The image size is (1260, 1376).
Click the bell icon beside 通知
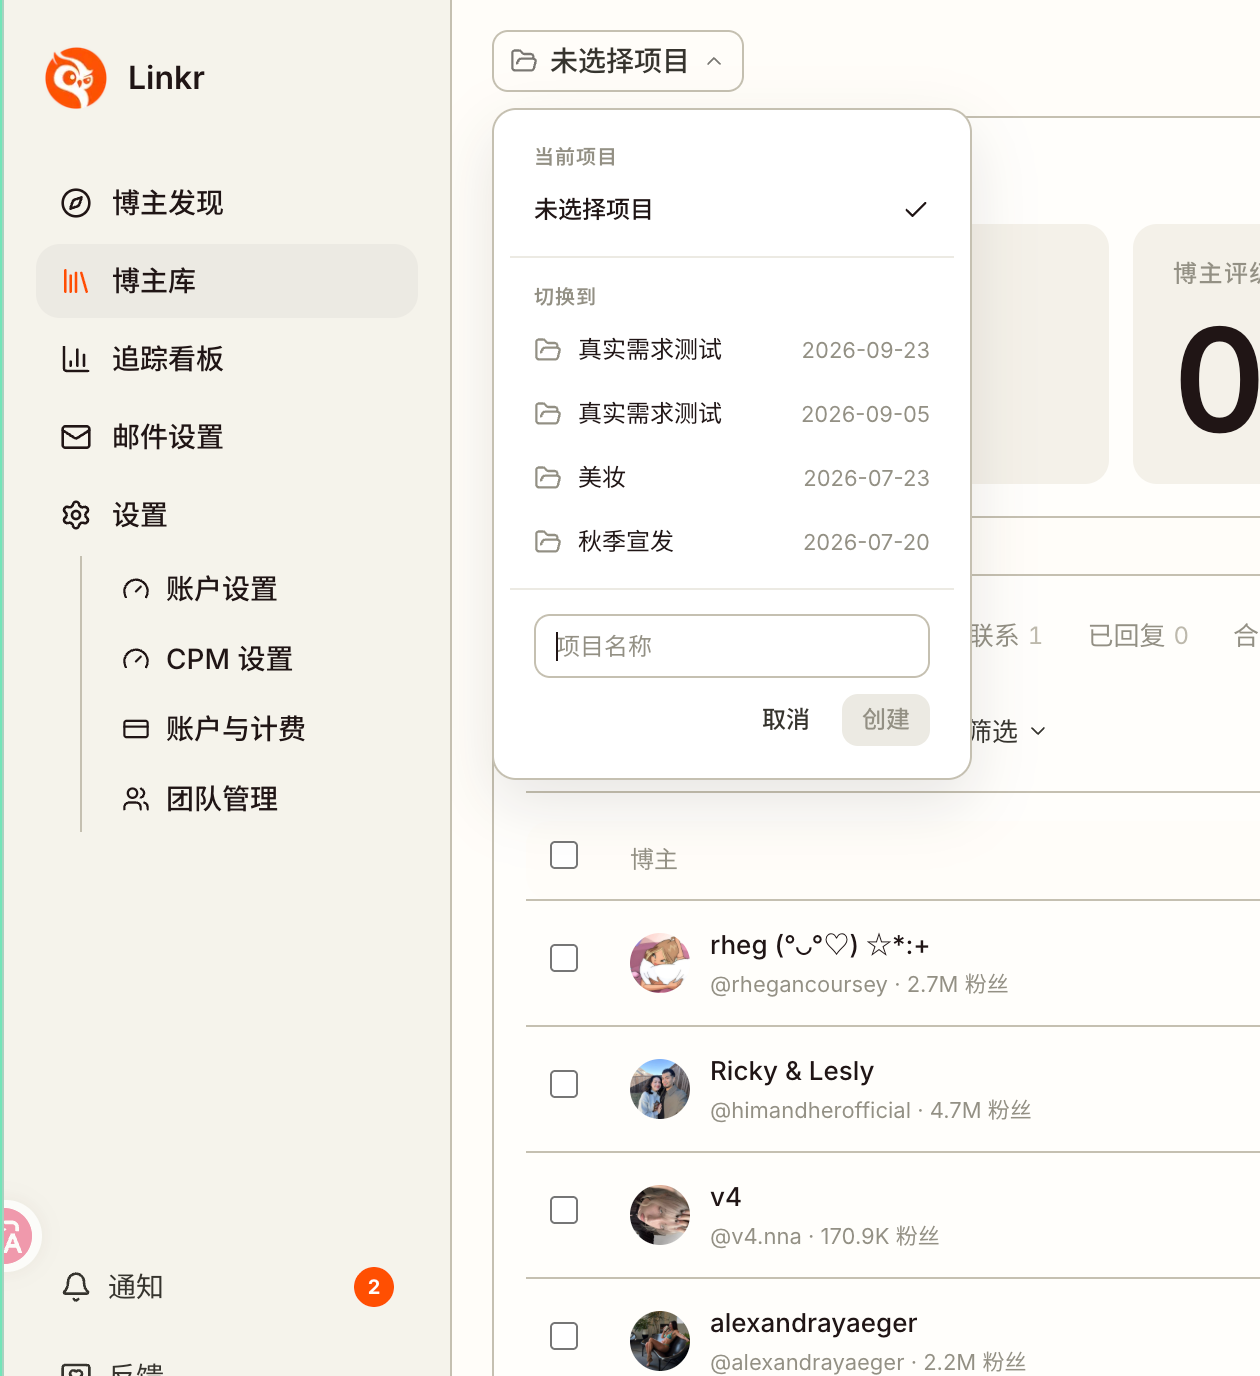tap(76, 1287)
